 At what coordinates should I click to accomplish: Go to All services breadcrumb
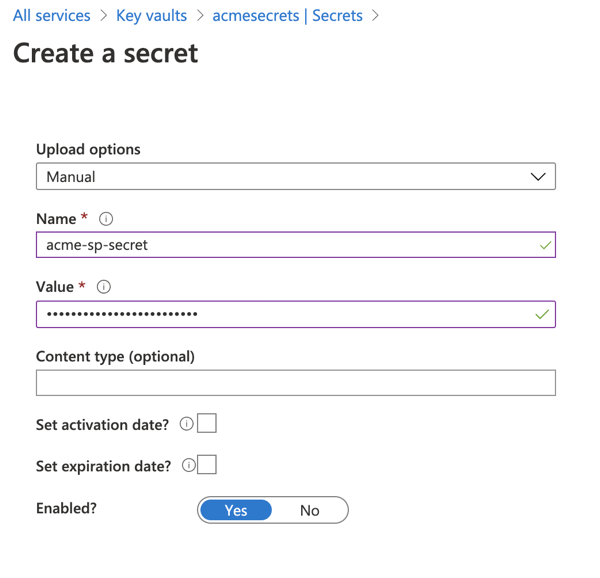tap(51, 16)
